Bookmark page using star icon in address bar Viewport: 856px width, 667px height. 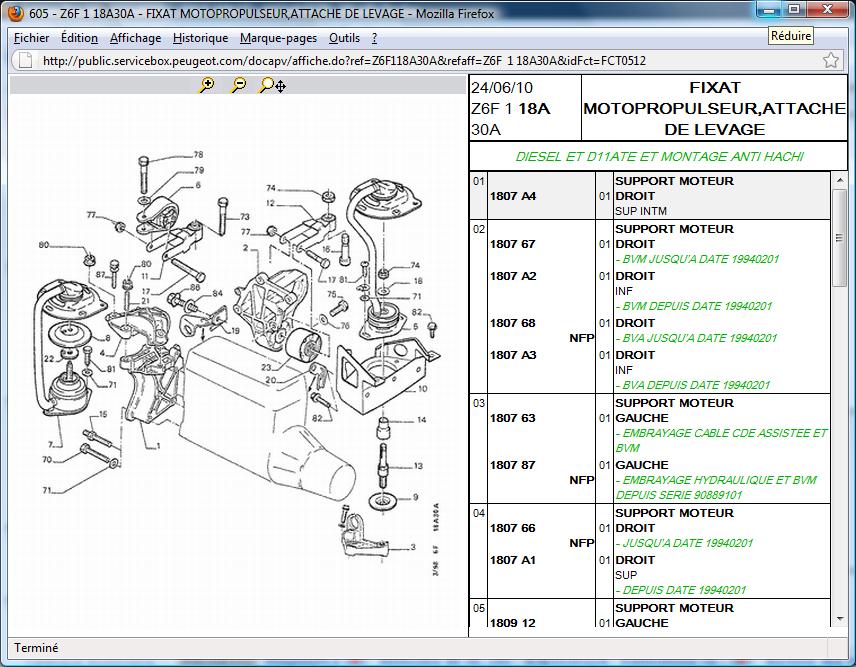click(x=830, y=61)
